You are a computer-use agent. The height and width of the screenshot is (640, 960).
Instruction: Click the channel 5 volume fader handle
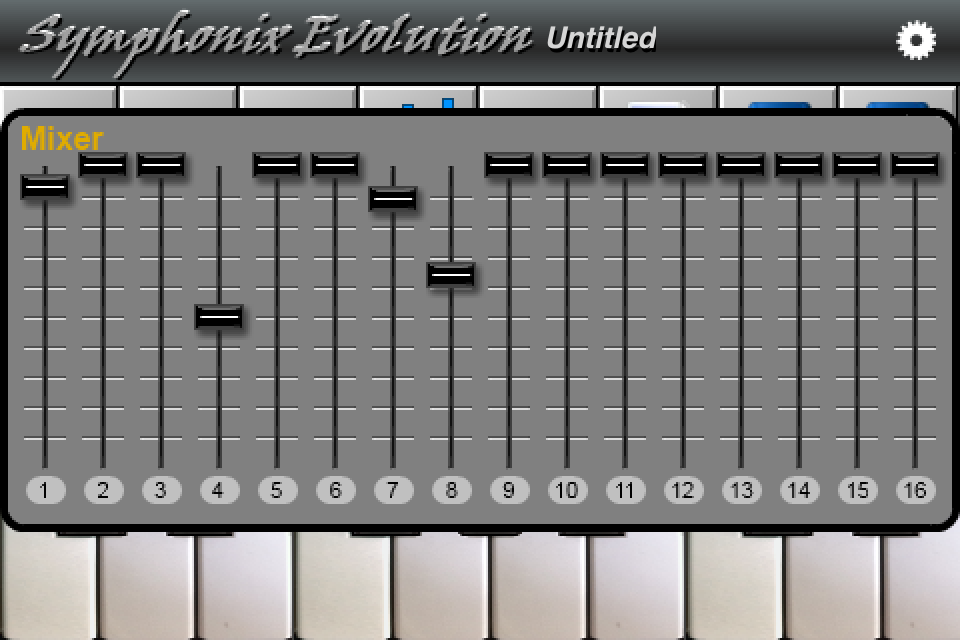tap(277, 165)
